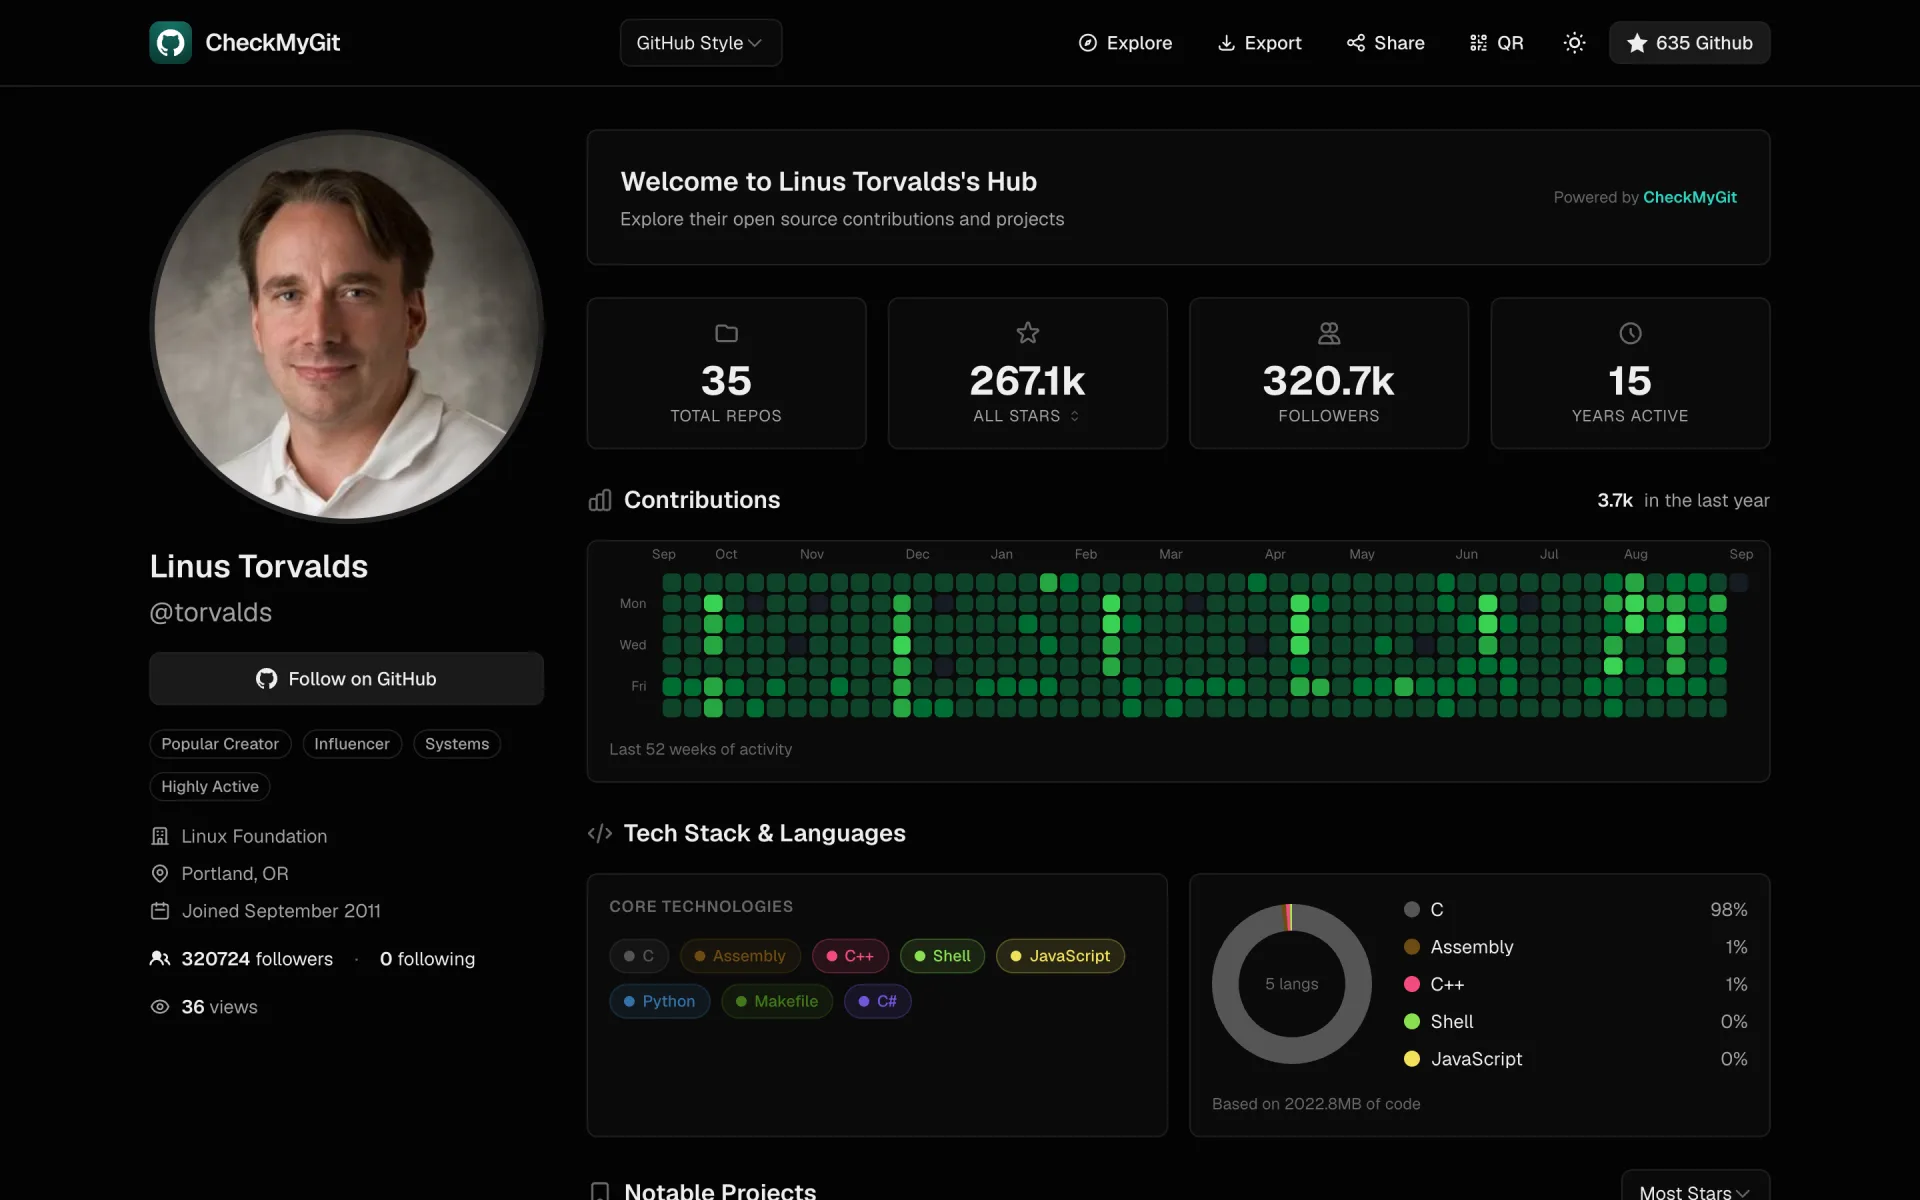Viewport: 1920px width, 1200px height.
Task: Toggle the All Stars sort arrows
Action: [x=1075, y=416]
